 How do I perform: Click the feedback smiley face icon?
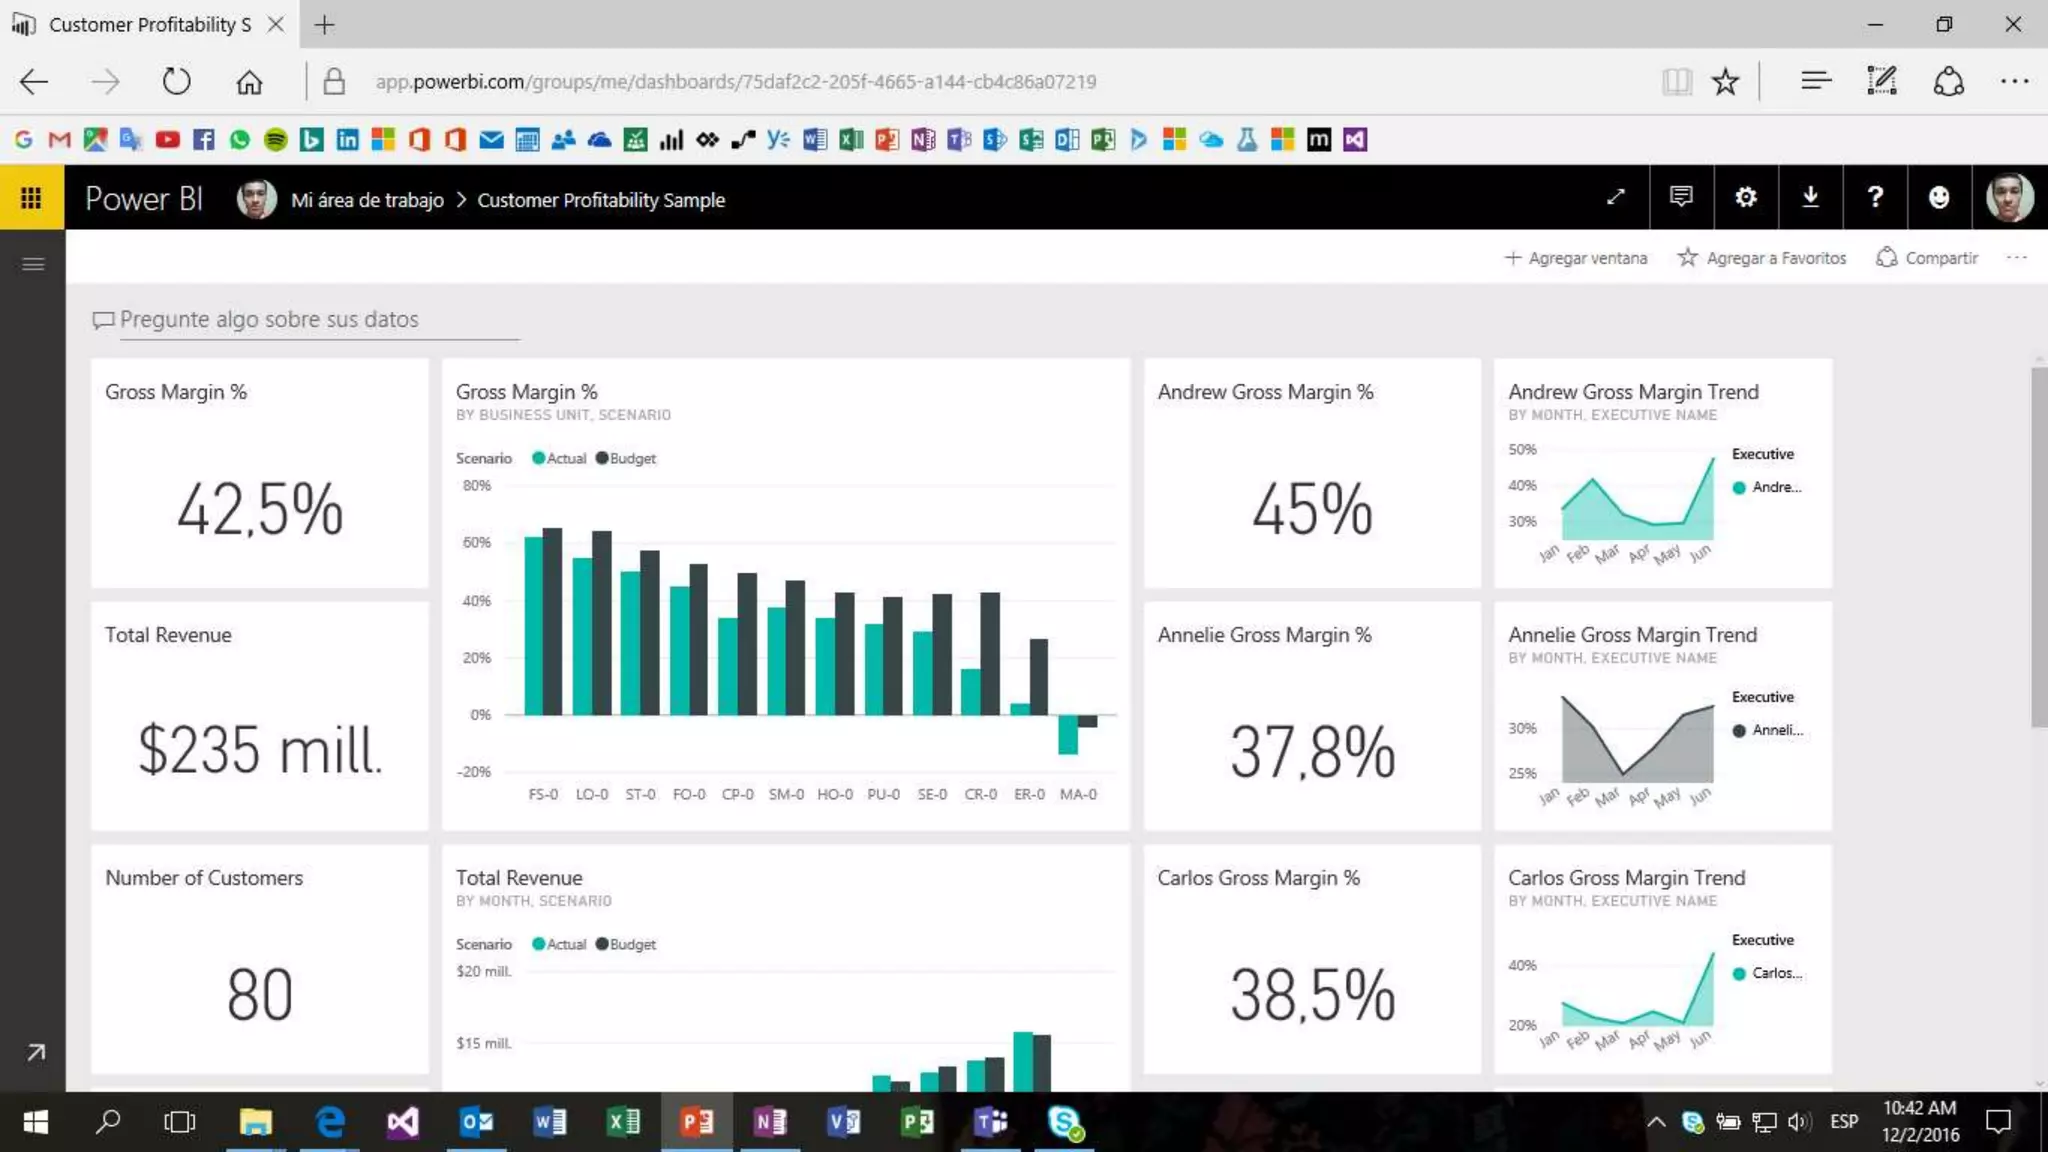pos(1939,197)
